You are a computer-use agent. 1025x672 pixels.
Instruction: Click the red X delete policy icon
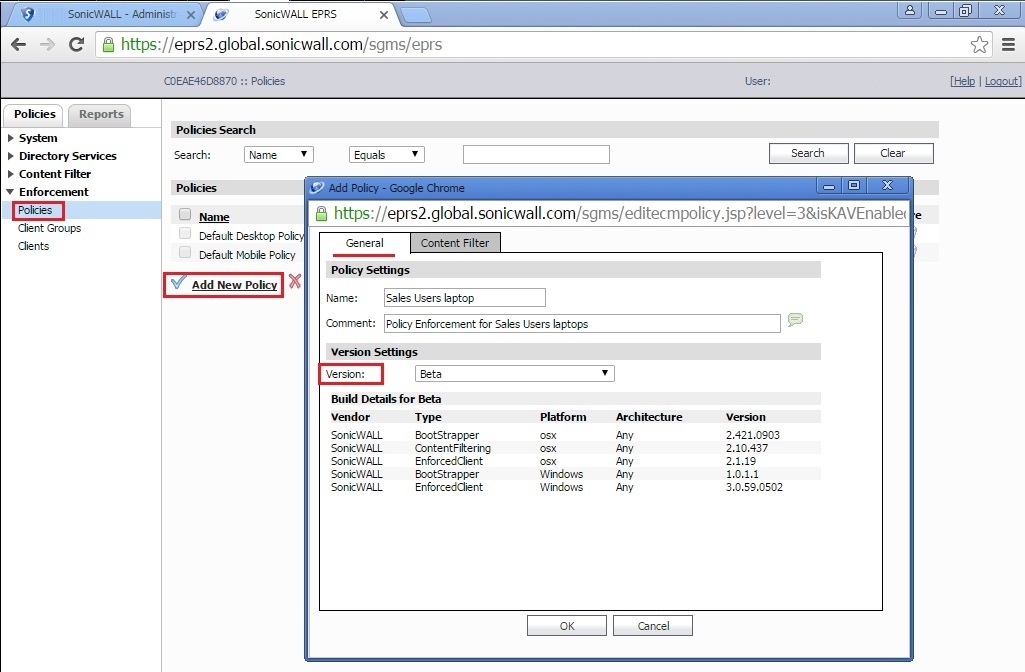click(x=295, y=282)
